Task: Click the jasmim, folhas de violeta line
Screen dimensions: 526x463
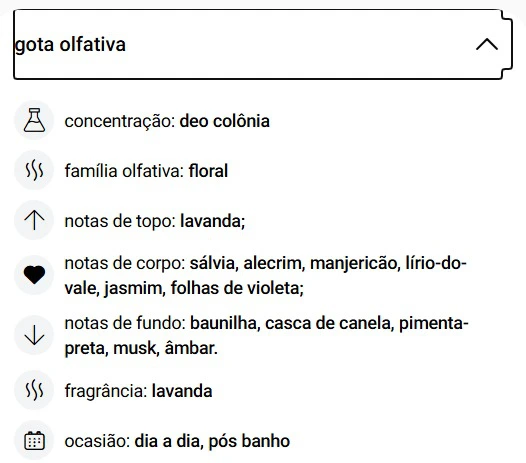Action: [x=184, y=288]
